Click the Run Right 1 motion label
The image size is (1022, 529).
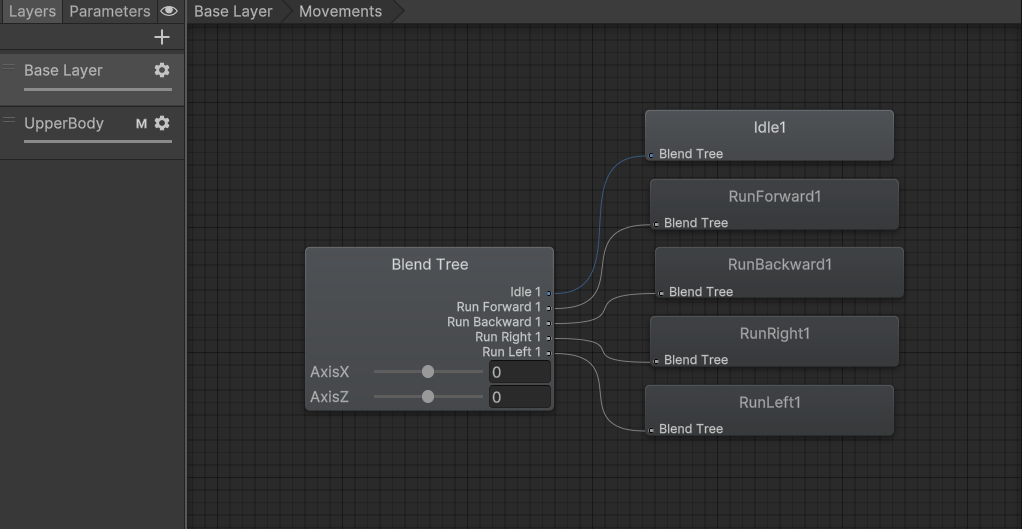pos(508,337)
